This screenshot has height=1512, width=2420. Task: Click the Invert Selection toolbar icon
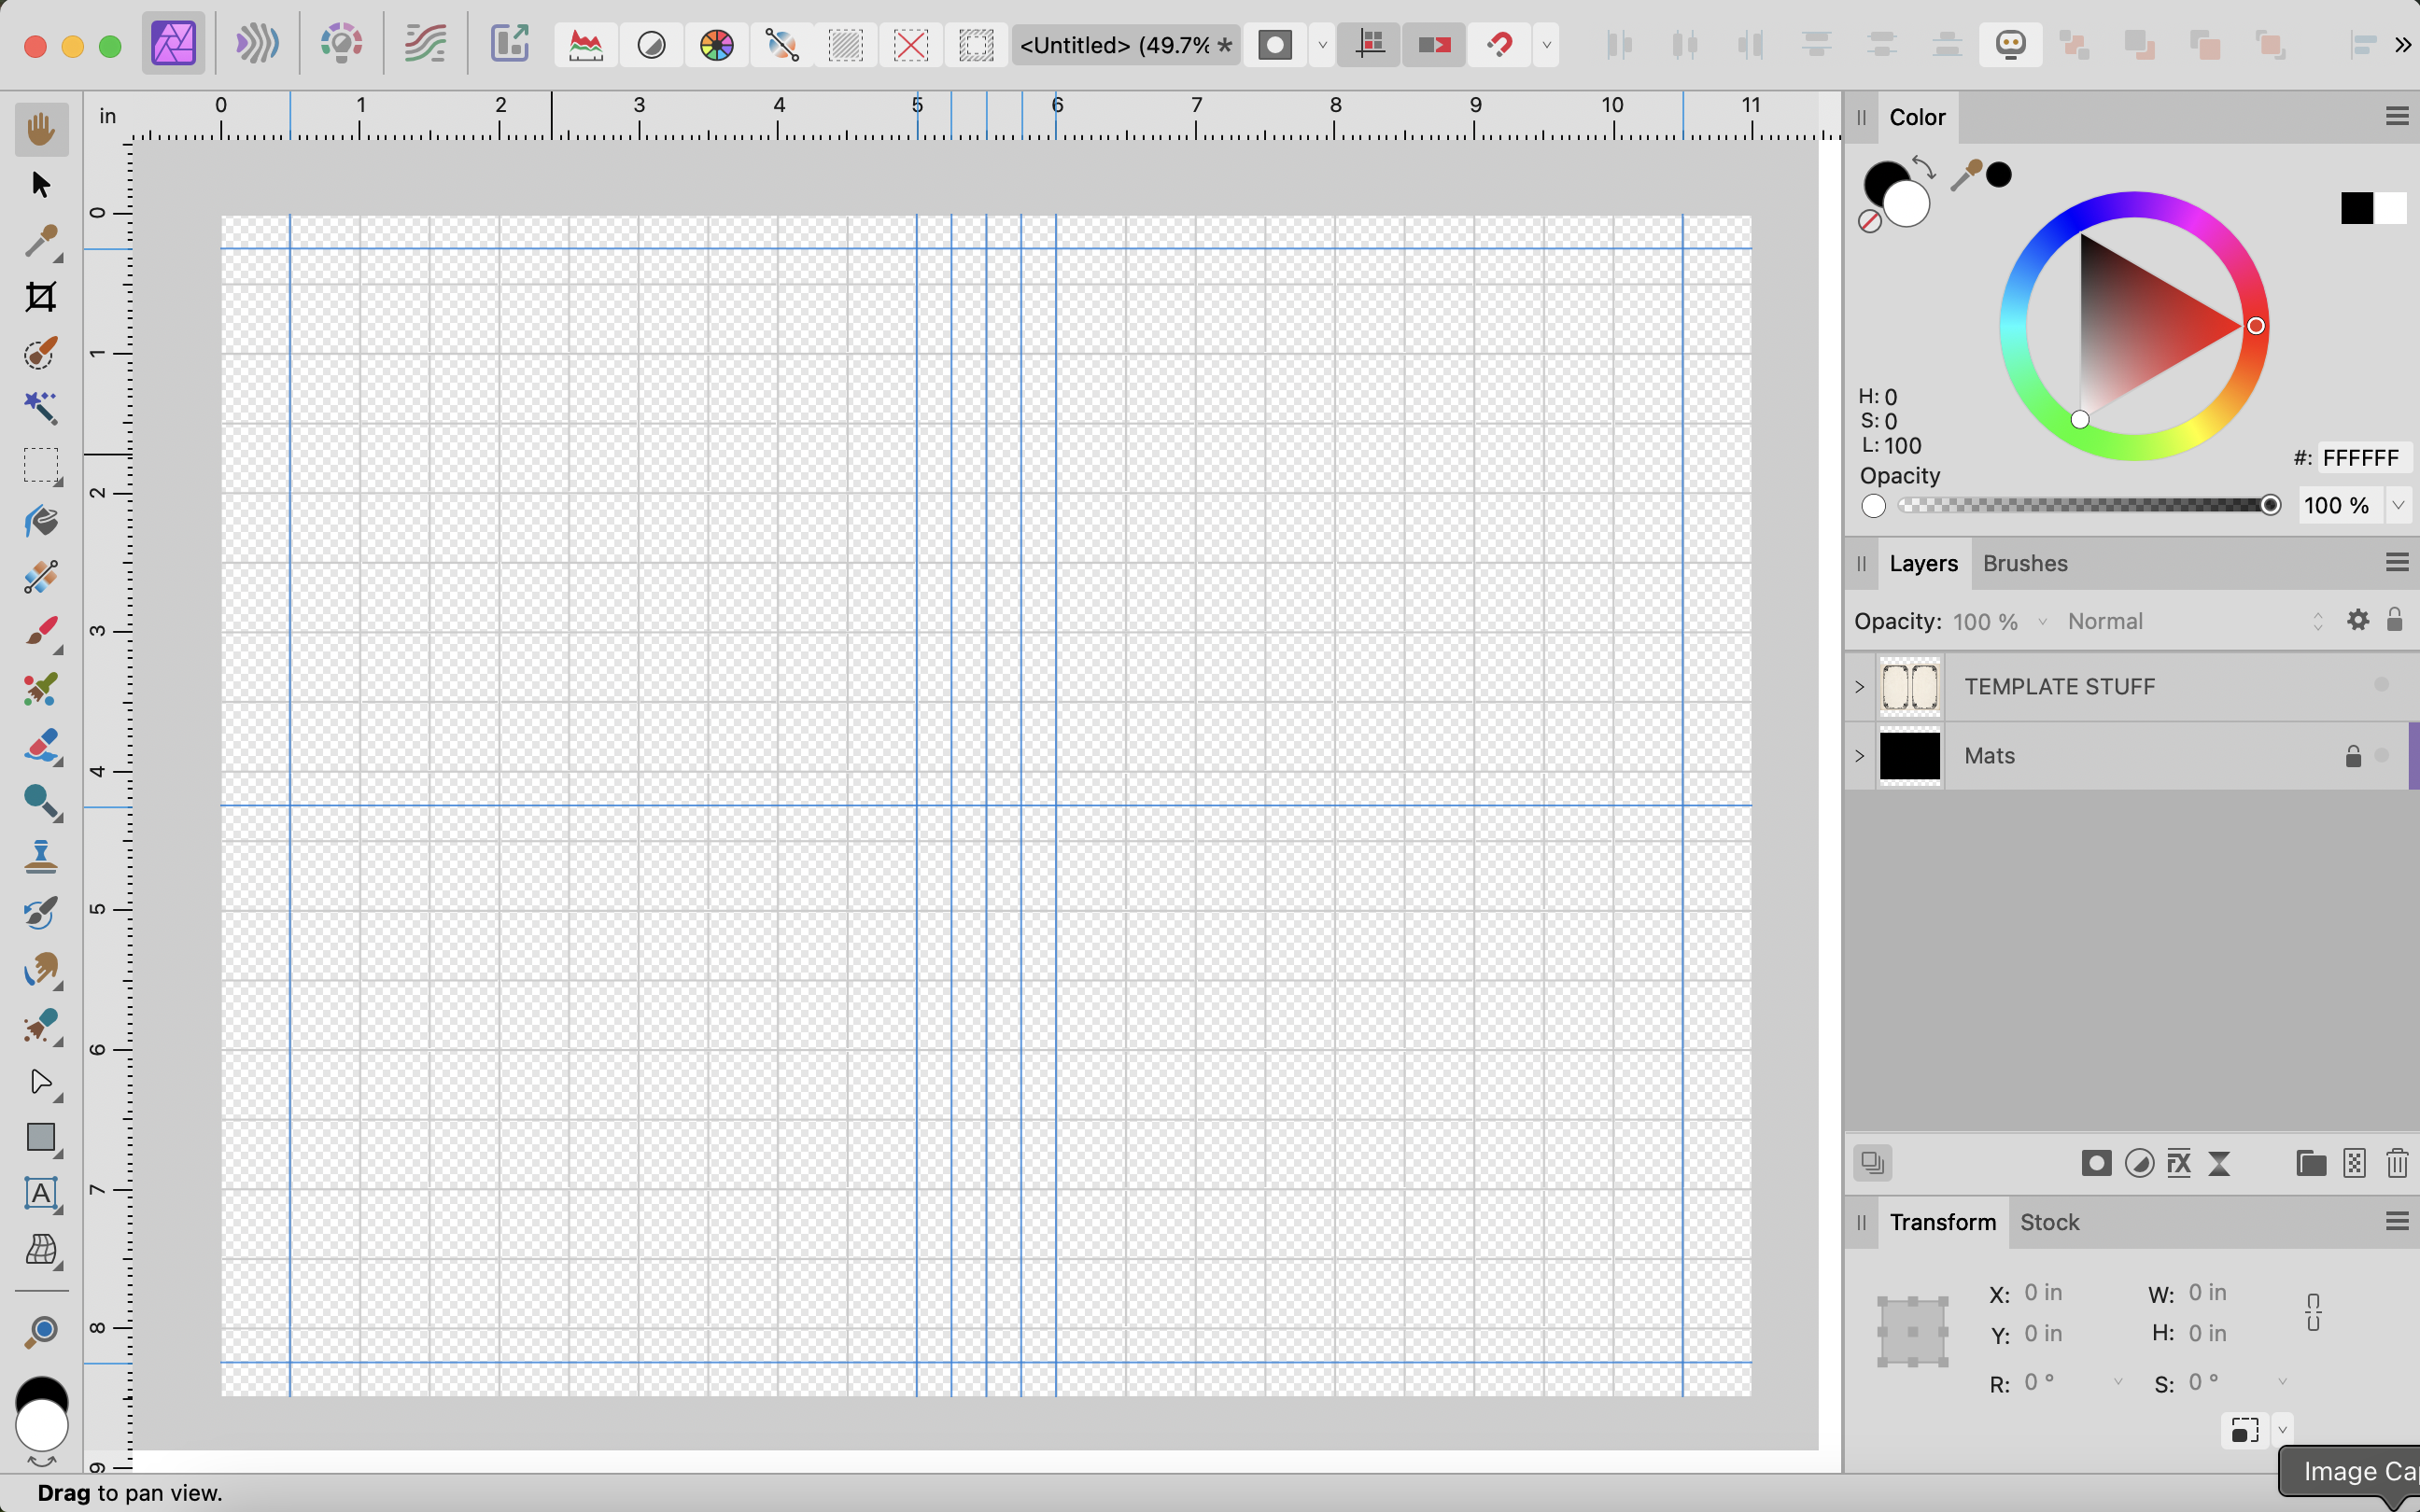click(x=976, y=45)
